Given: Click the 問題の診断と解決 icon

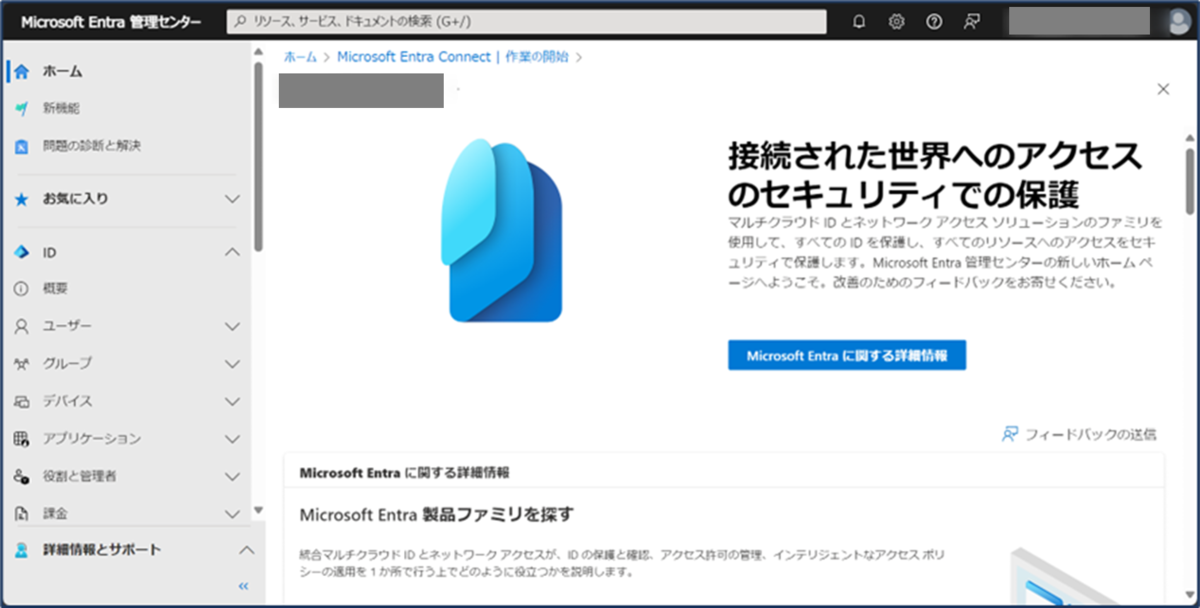Looking at the screenshot, I should [x=22, y=146].
